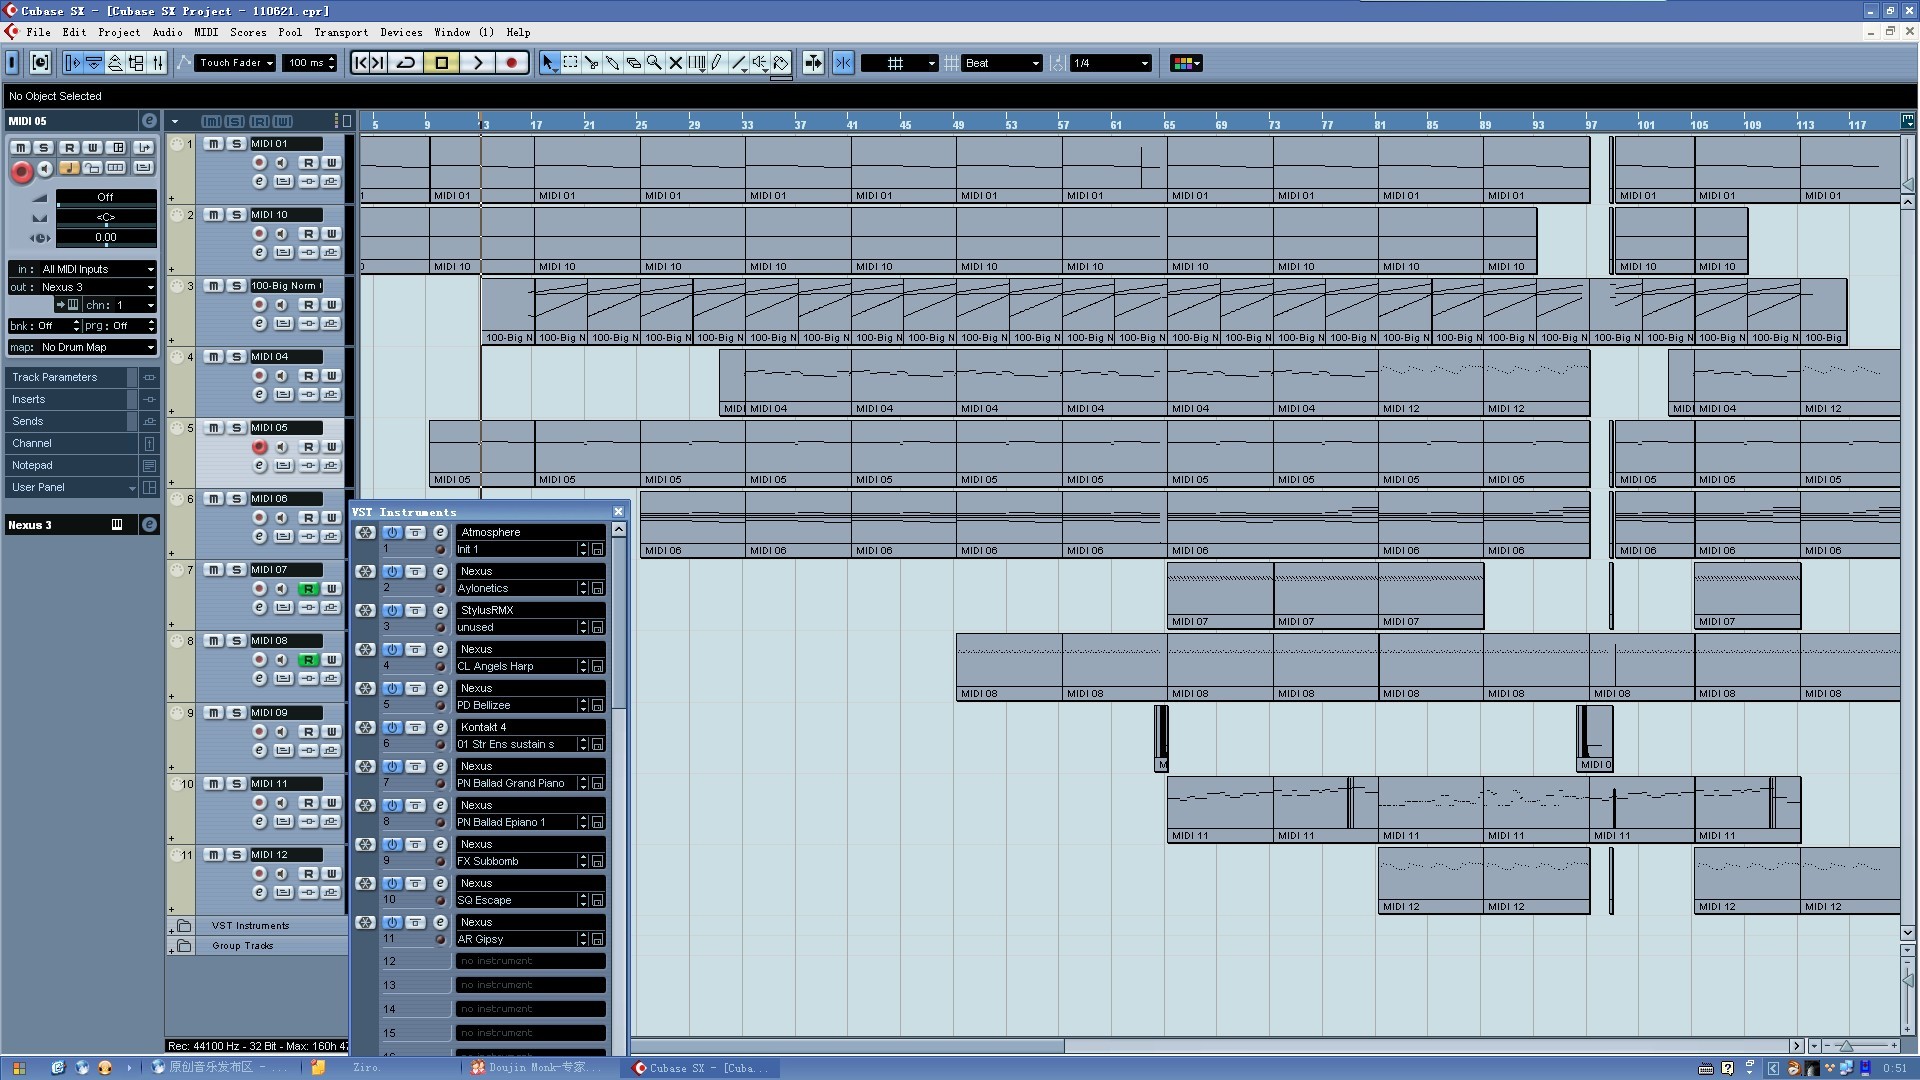Toggle Autoscroll button in toolbar
The image size is (1920, 1080).
(x=813, y=63)
